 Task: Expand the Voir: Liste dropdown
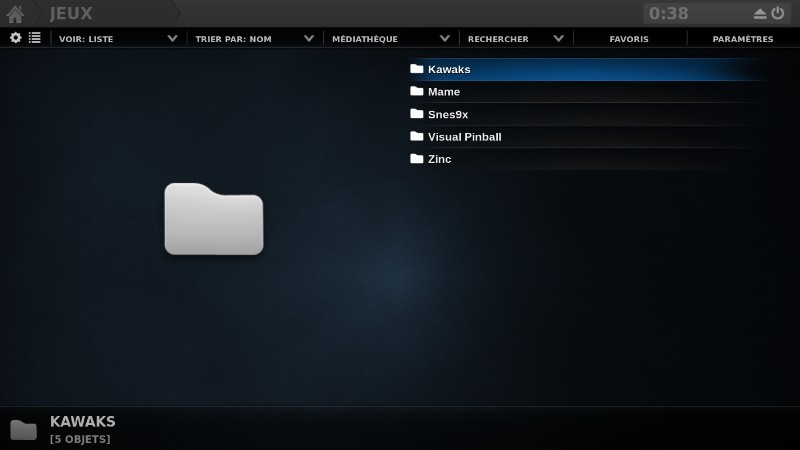115,39
